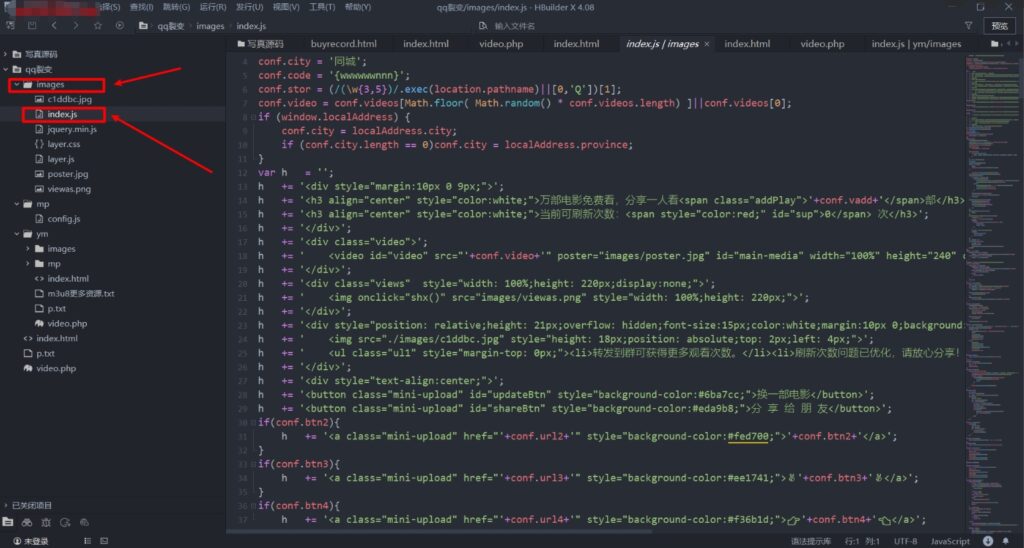1024x548 pixels.
Task: Click the run play circle icon
Action: pos(120,25)
